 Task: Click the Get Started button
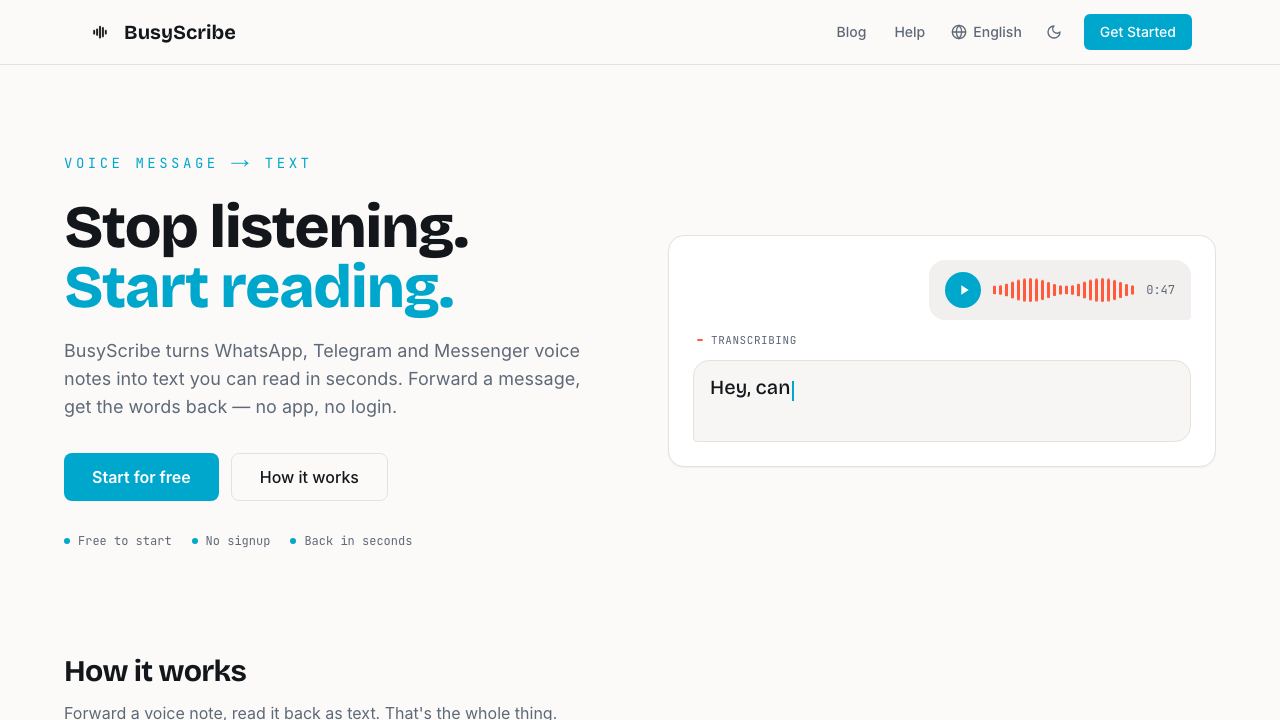pyautogui.click(x=1138, y=32)
